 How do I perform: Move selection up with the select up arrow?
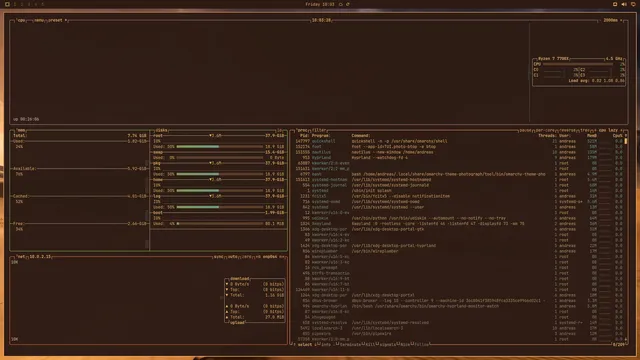tap(295, 344)
